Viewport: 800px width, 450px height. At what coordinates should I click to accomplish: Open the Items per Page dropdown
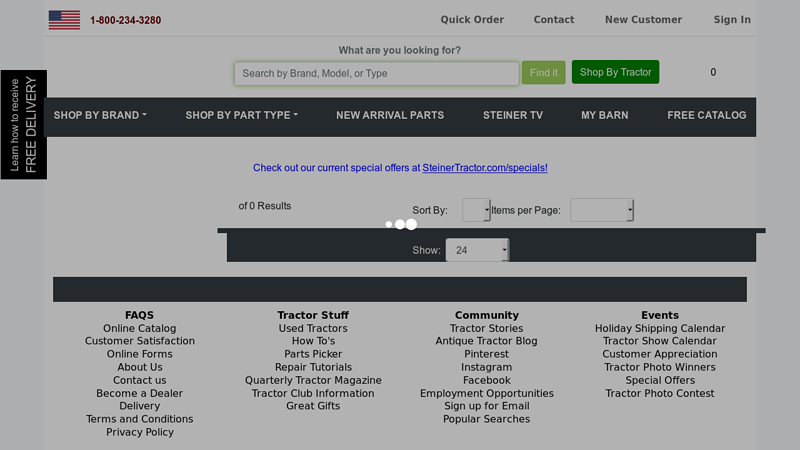point(601,210)
